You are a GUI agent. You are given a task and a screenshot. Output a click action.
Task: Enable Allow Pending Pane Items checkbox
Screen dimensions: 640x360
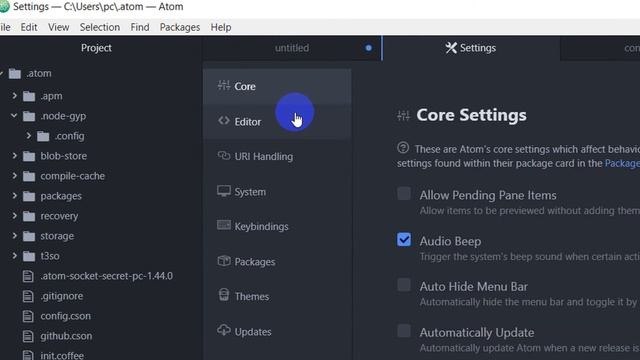point(404,193)
